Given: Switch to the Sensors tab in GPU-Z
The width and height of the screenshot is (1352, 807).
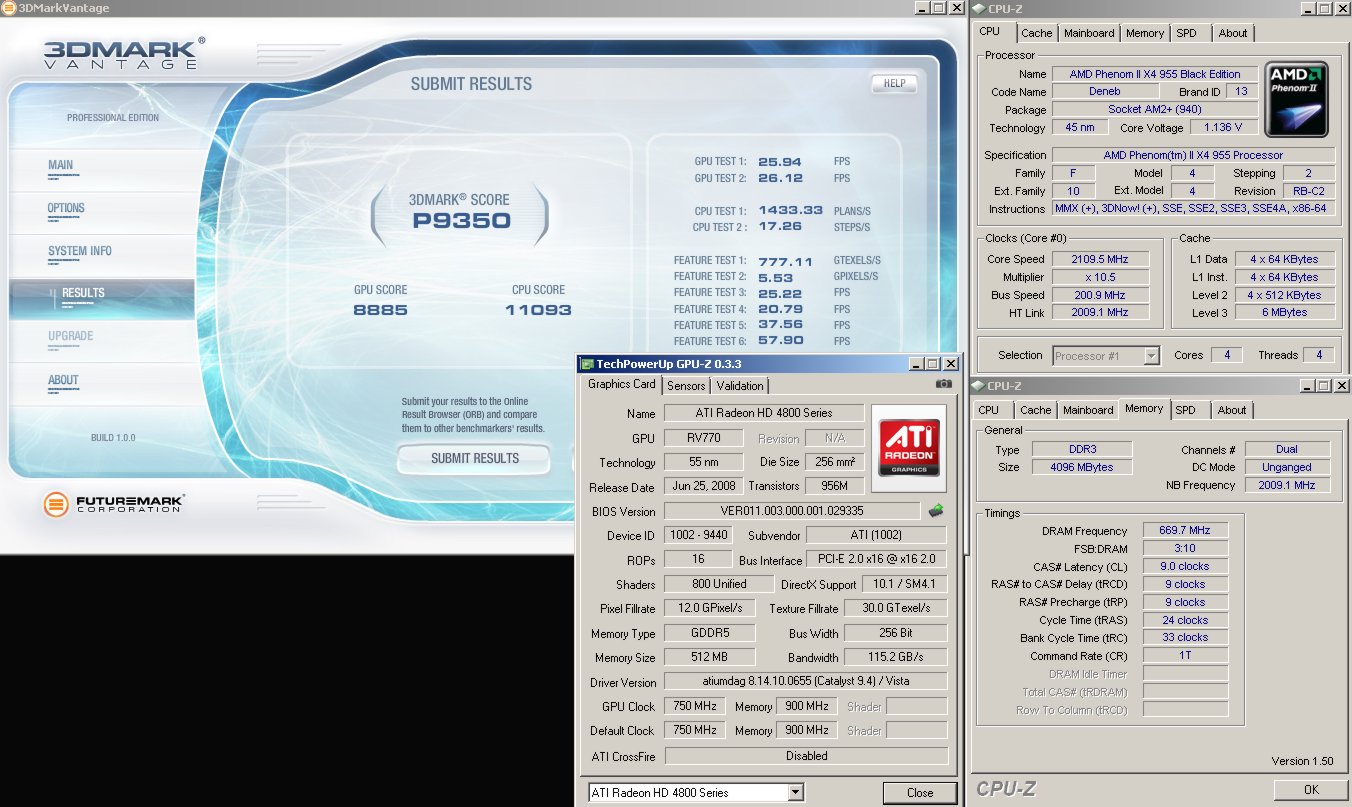Looking at the screenshot, I should coord(686,386).
